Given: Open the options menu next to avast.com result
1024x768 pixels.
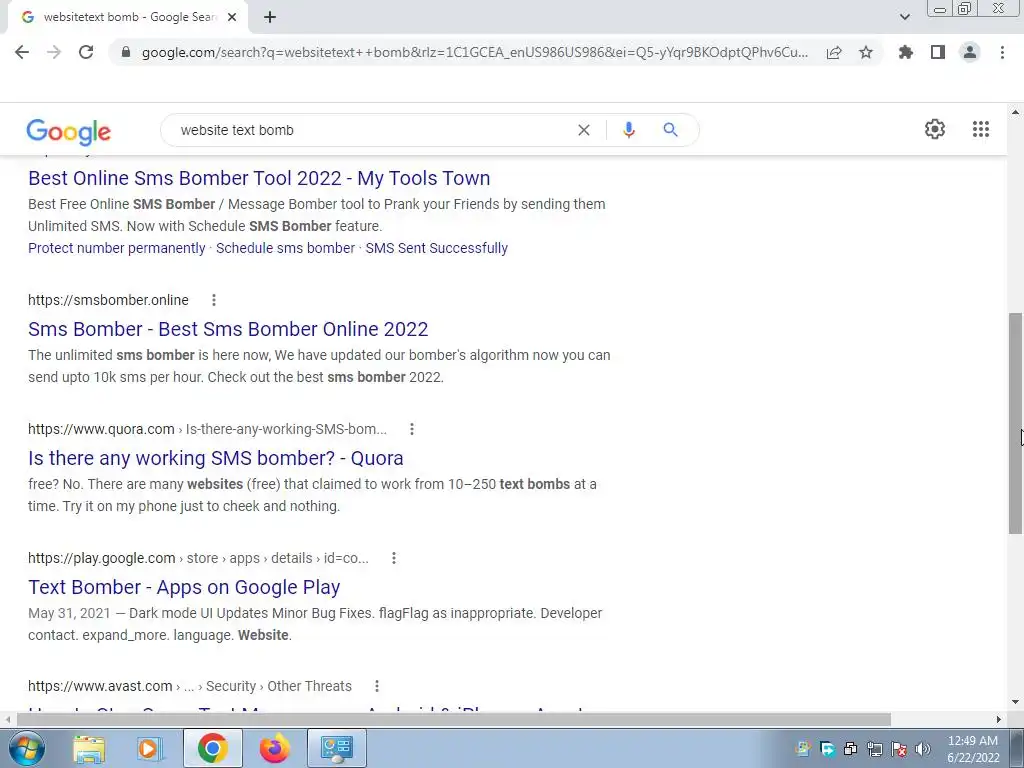Looking at the screenshot, I should pos(377,686).
